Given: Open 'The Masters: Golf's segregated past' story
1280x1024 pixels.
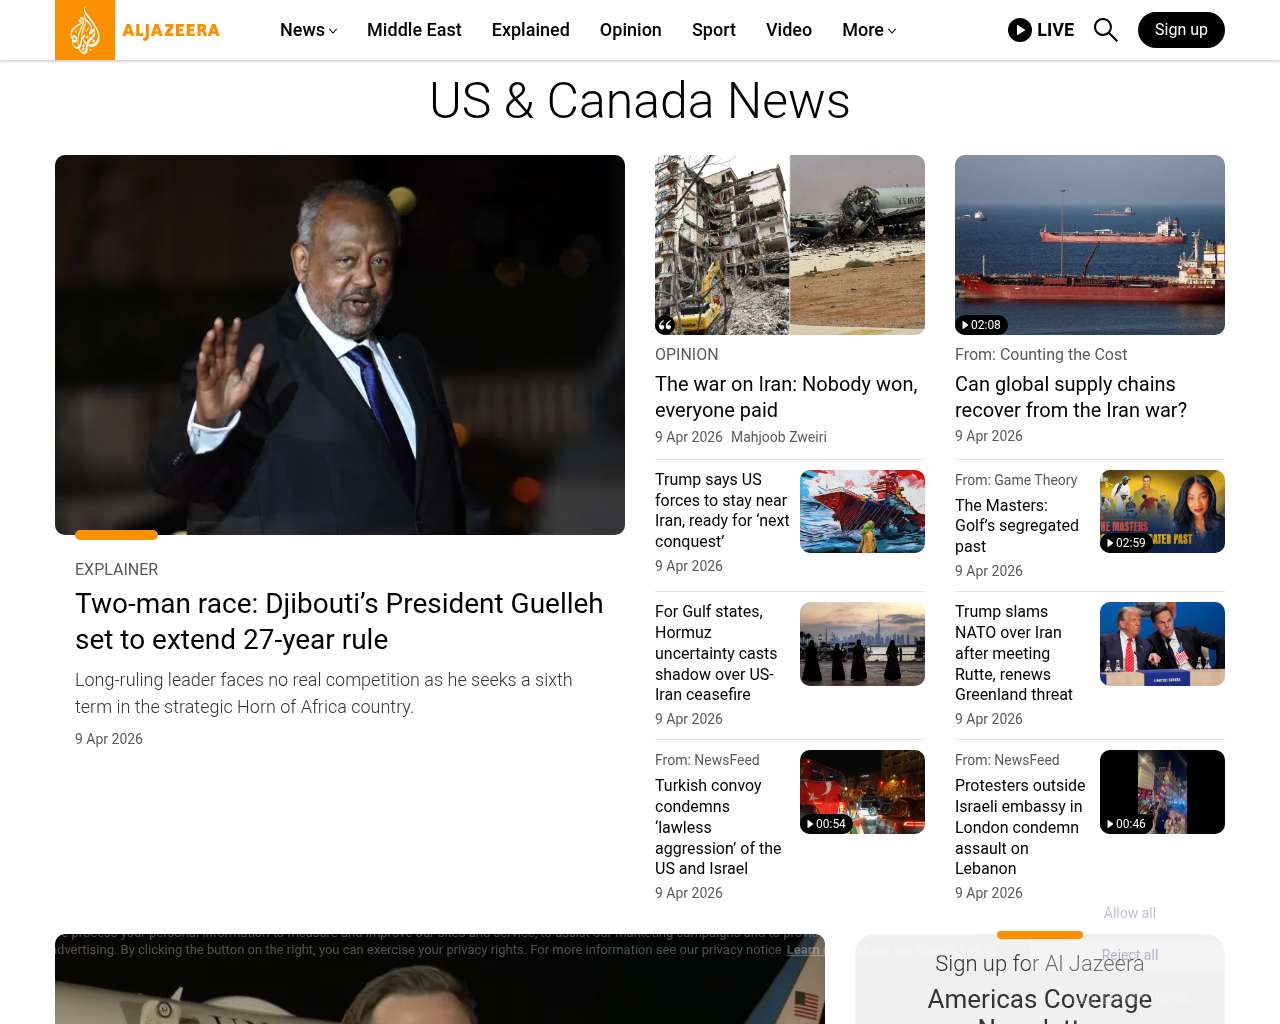Looking at the screenshot, I should [1017, 526].
